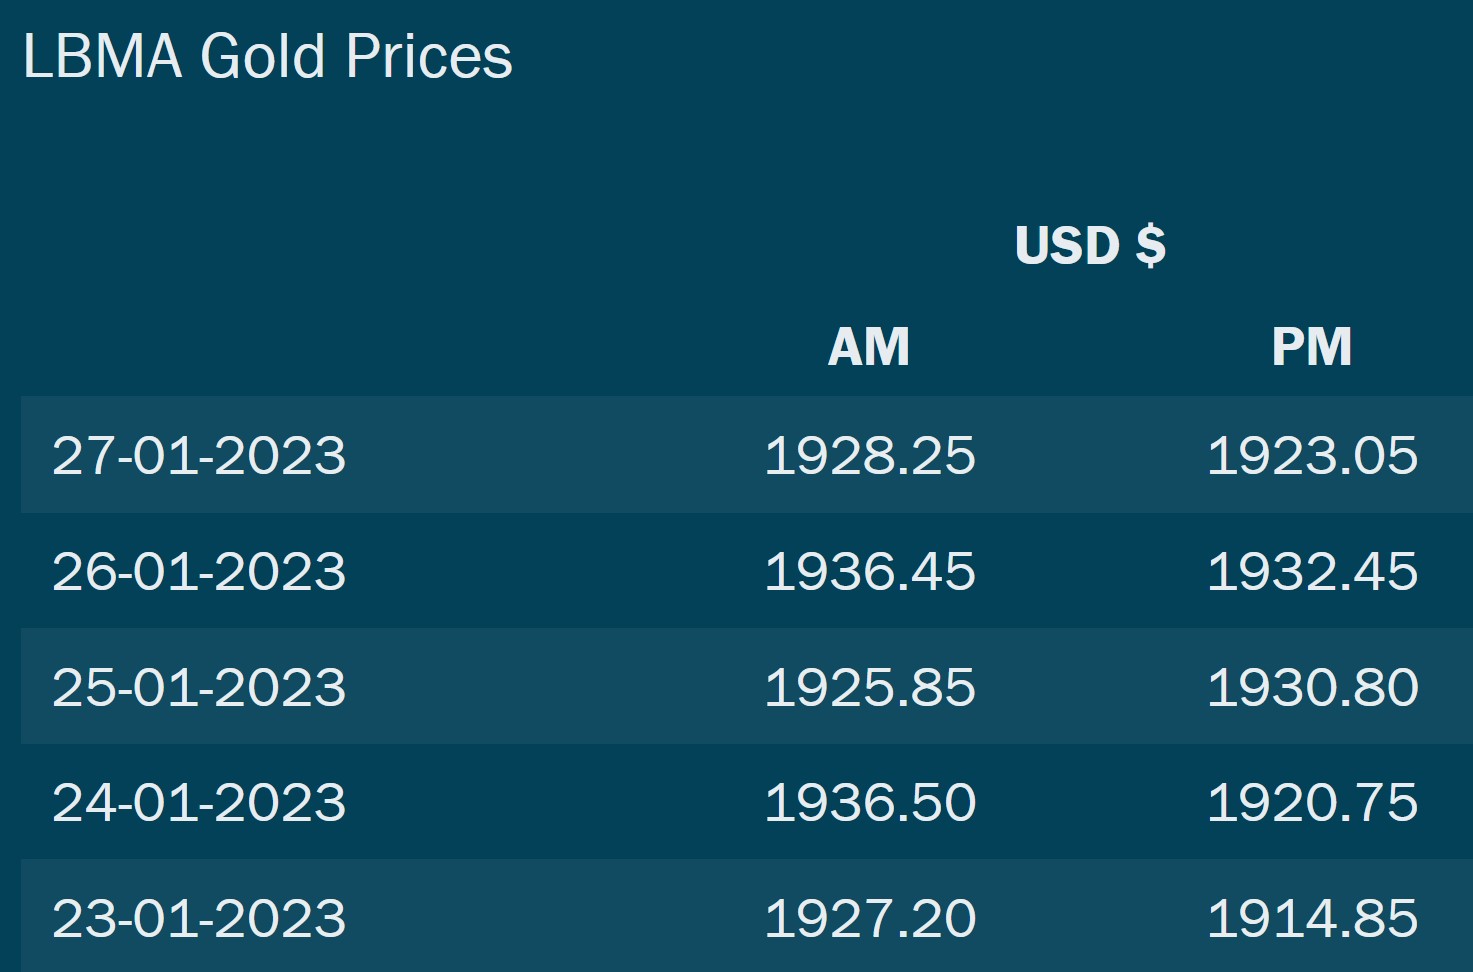This screenshot has height=972, width=1473.
Task: Select the USD $ currency header
Action: pyautogui.click(x=1090, y=245)
